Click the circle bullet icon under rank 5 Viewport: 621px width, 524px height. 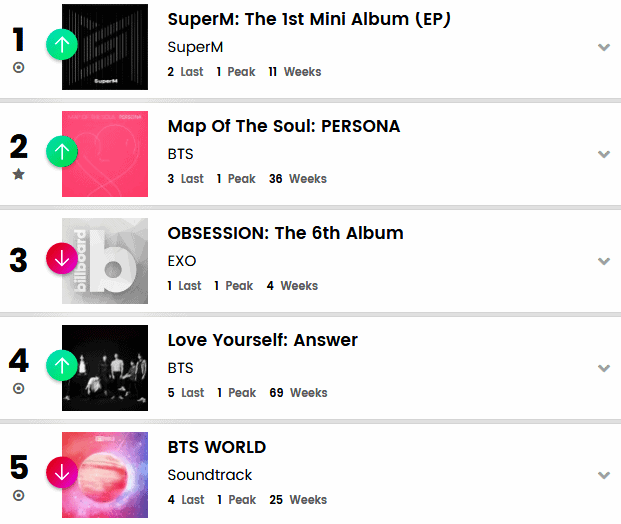tap(19, 495)
